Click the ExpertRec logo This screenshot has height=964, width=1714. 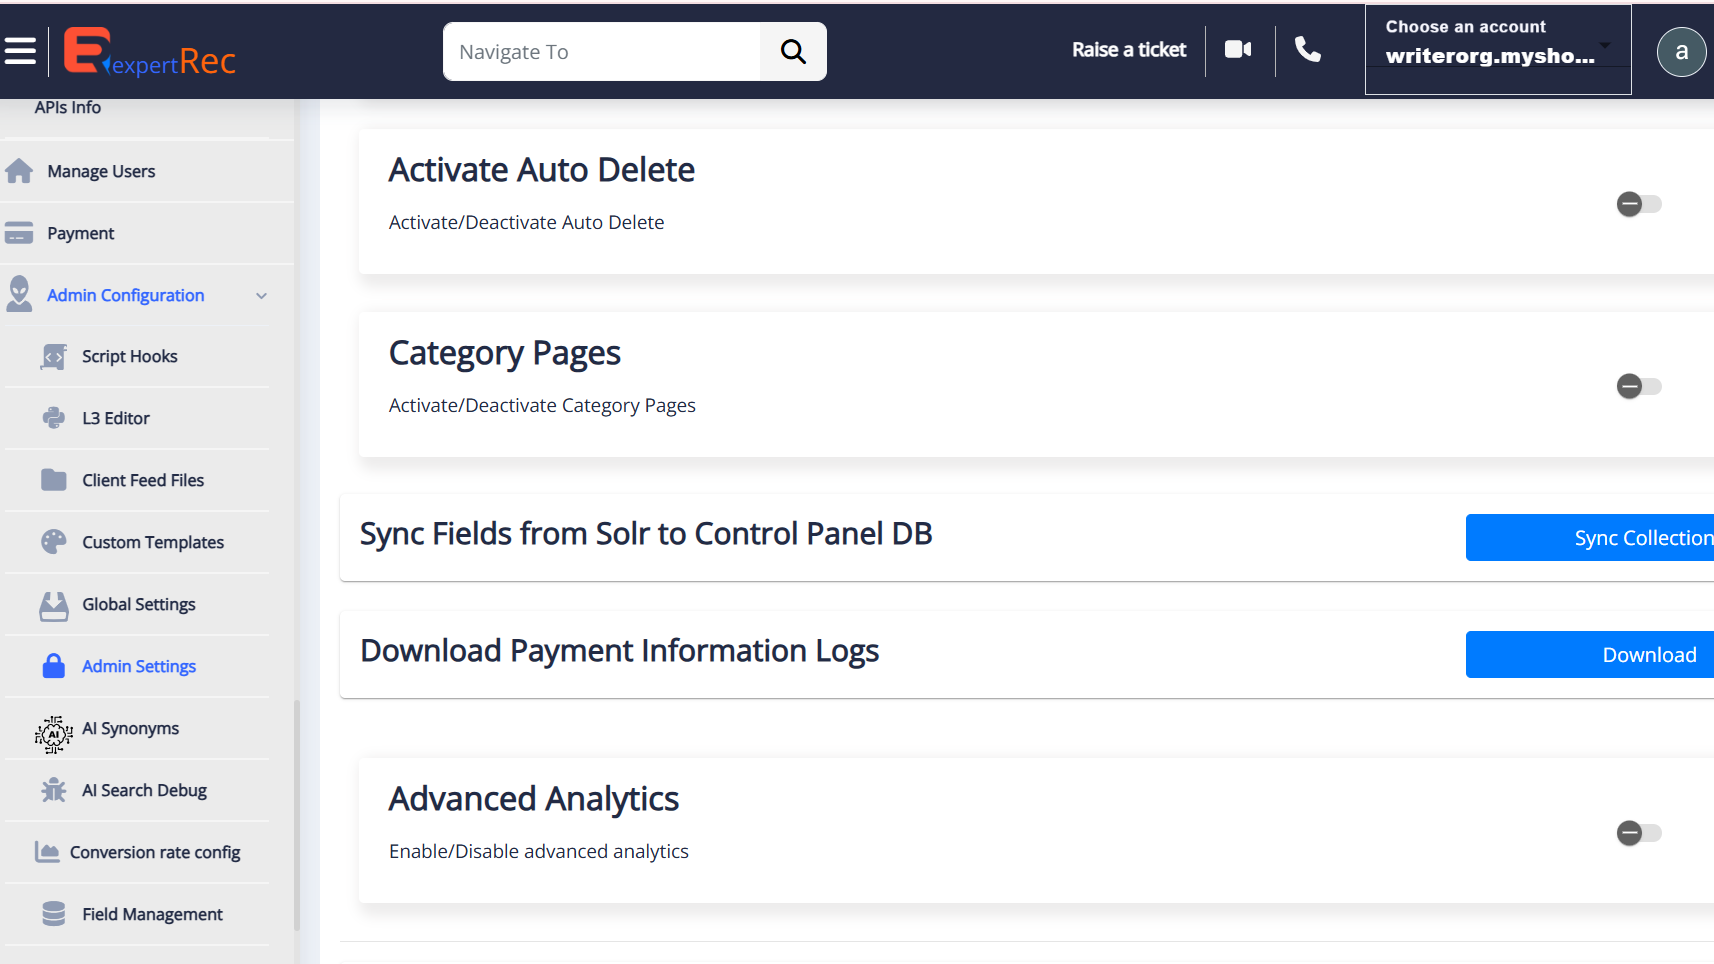point(150,52)
